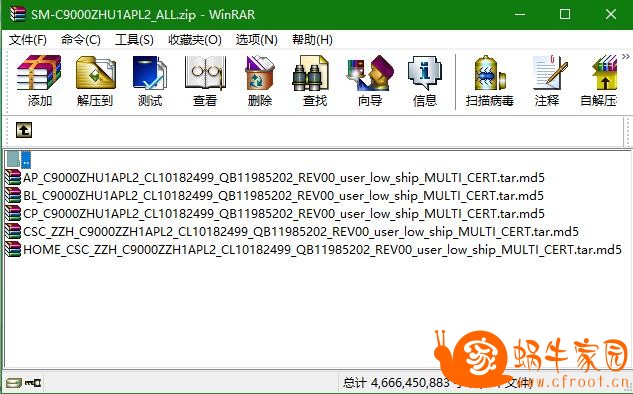Click the archive icon of BL file
The height and width of the screenshot is (394, 633).
point(13,195)
